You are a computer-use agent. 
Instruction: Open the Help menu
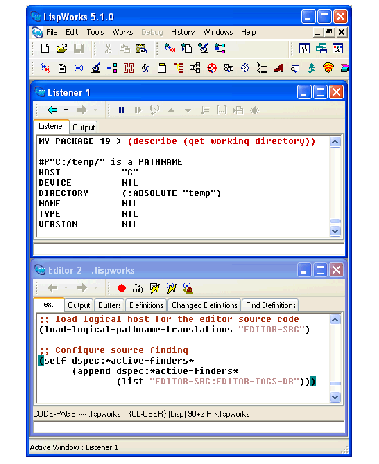[249, 32]
